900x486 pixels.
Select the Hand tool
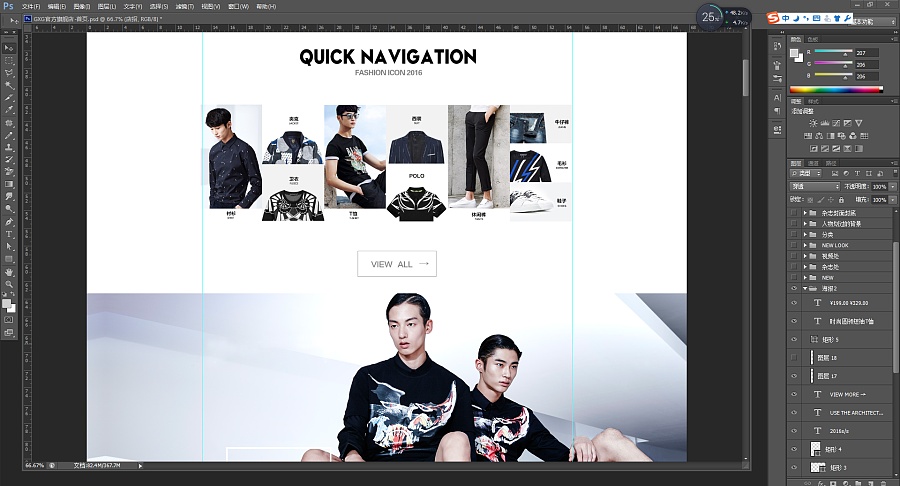point(9,272)
